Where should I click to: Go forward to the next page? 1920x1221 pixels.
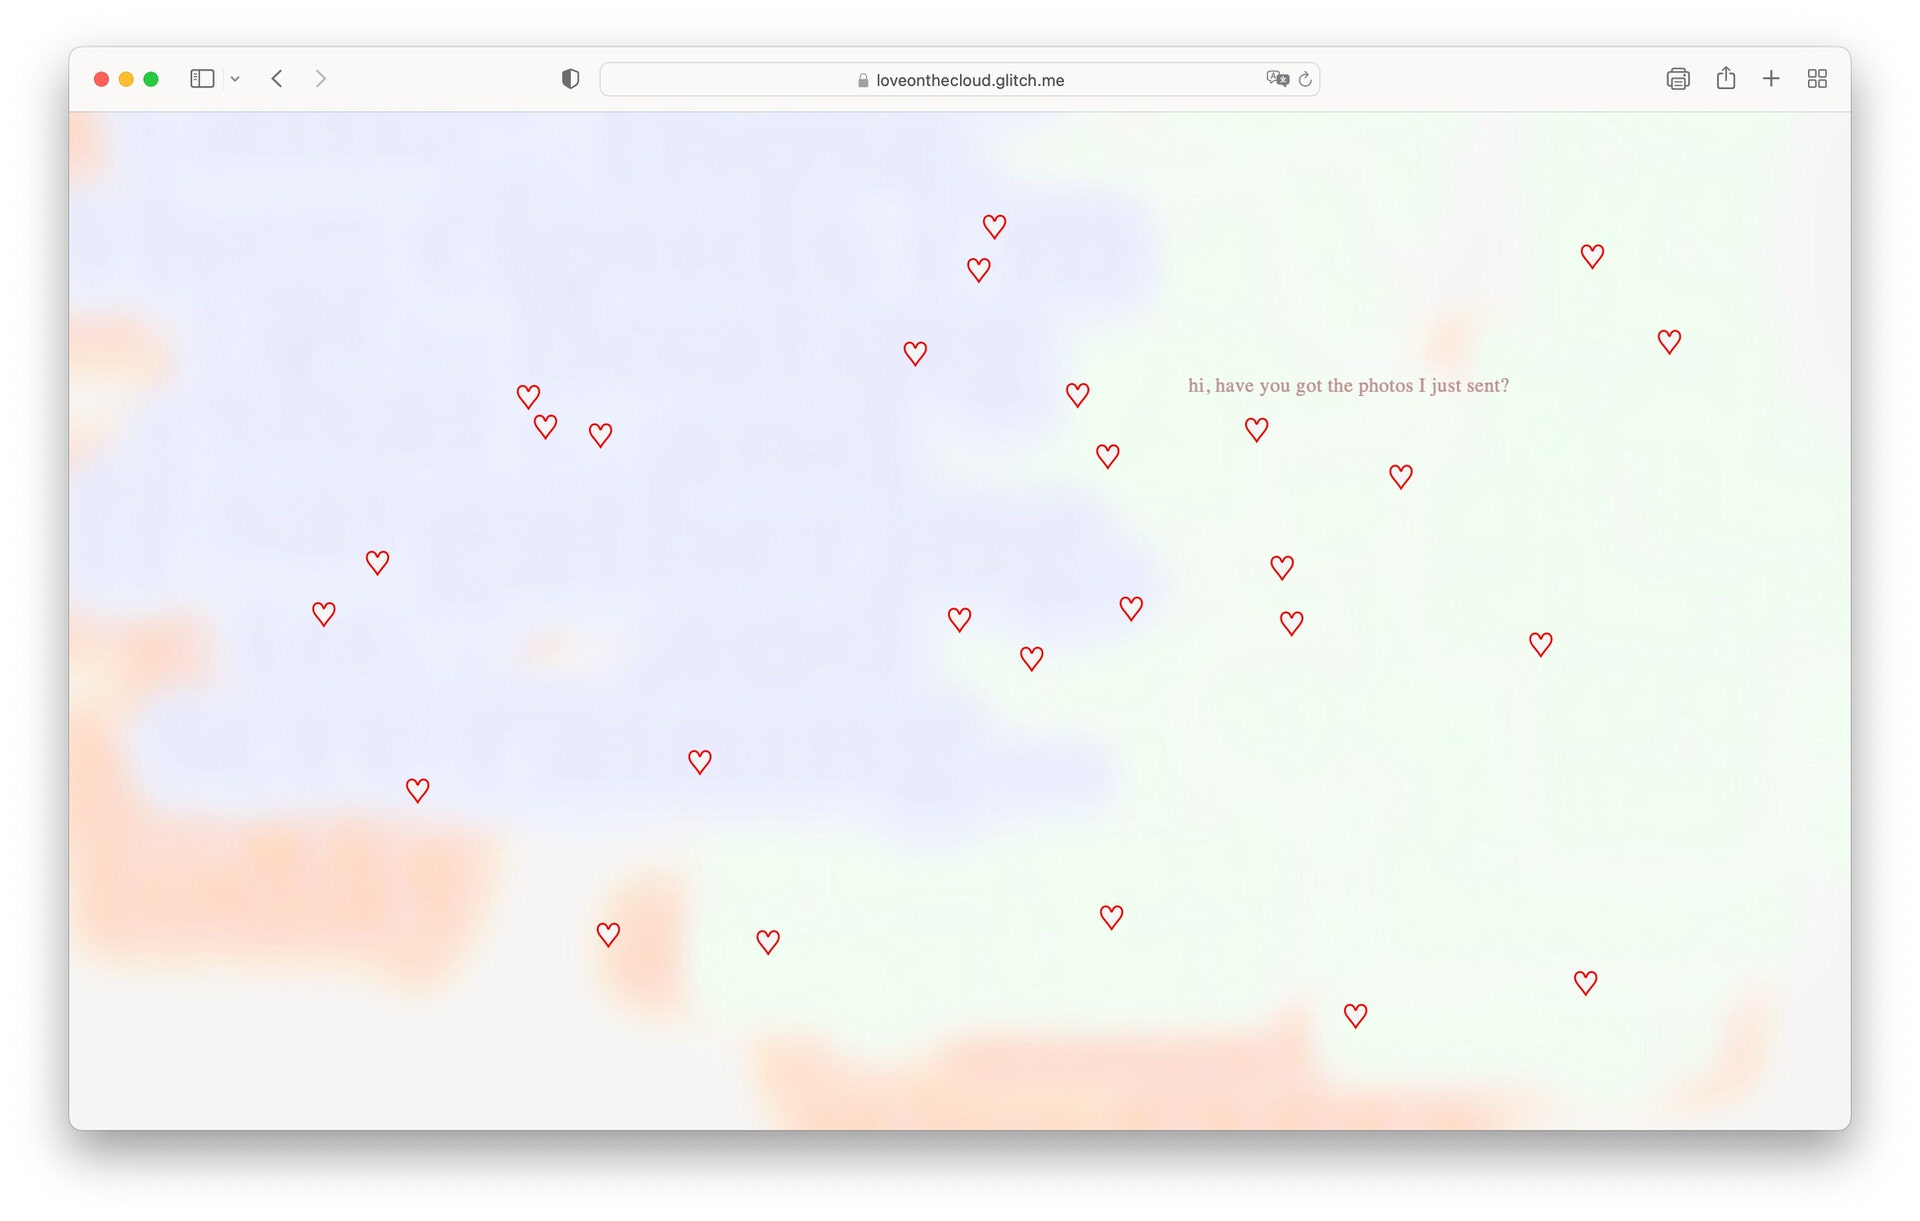[x=320, y=79]
